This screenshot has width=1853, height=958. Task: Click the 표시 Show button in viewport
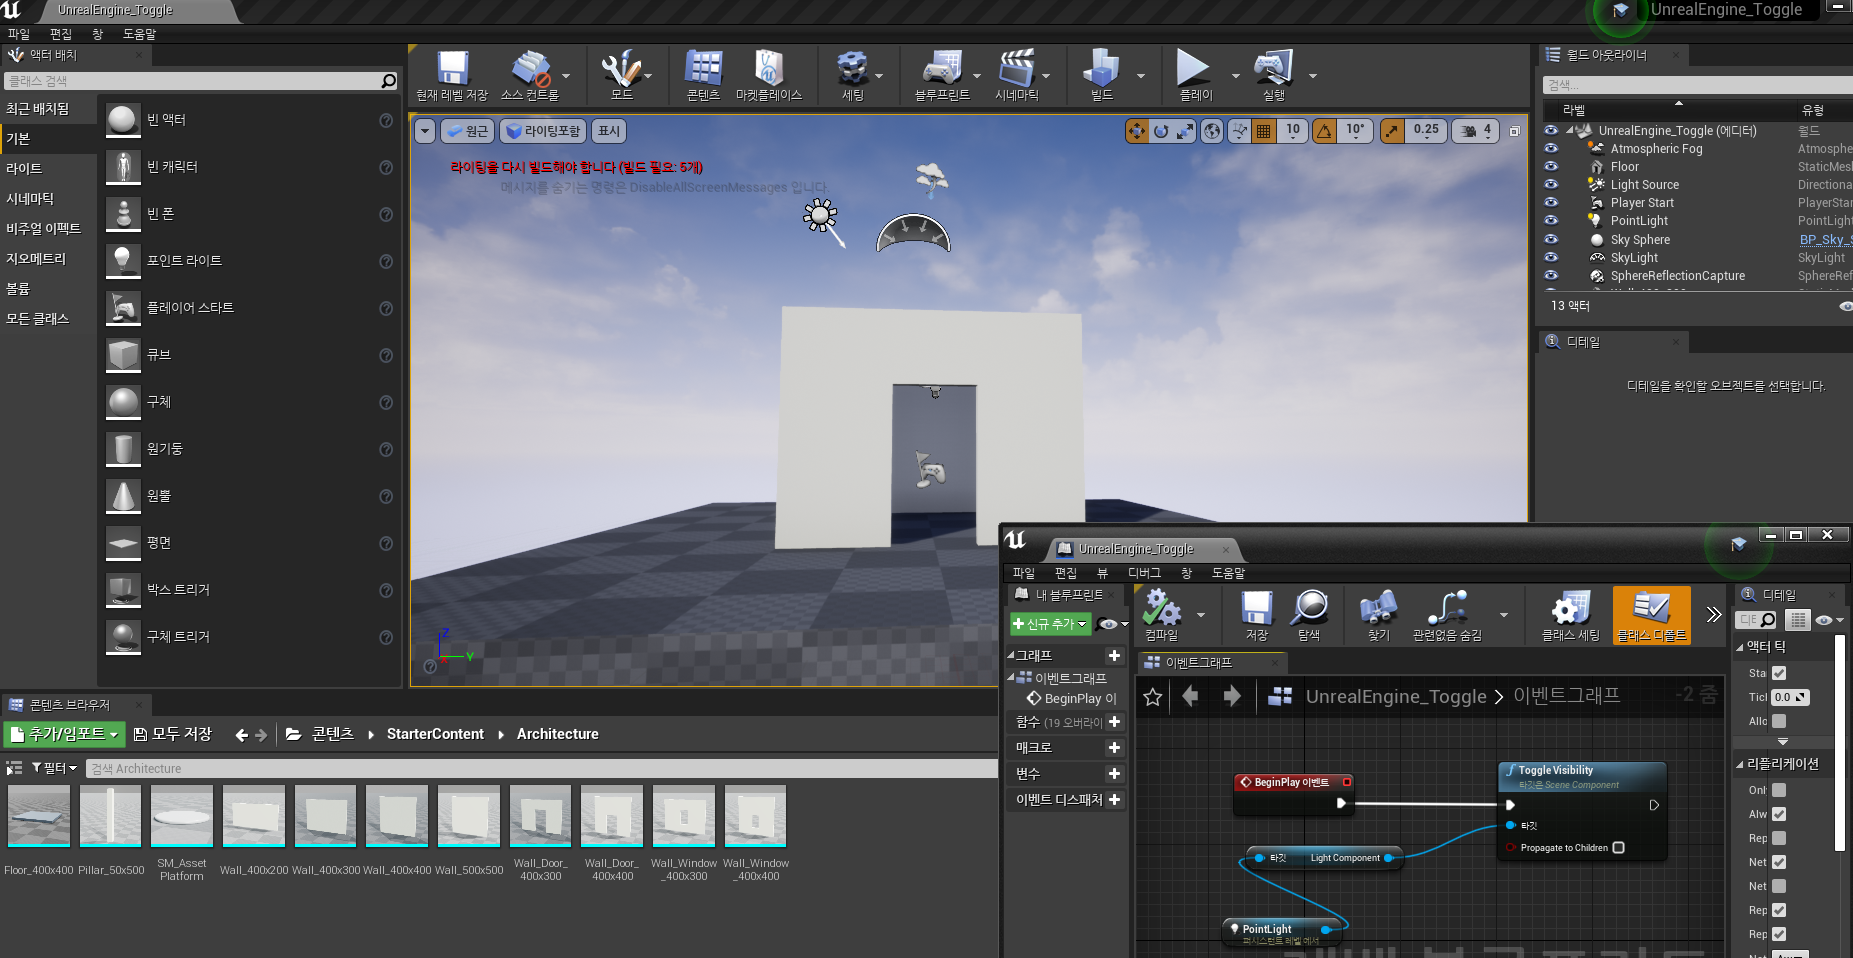[x=609, y=131]
